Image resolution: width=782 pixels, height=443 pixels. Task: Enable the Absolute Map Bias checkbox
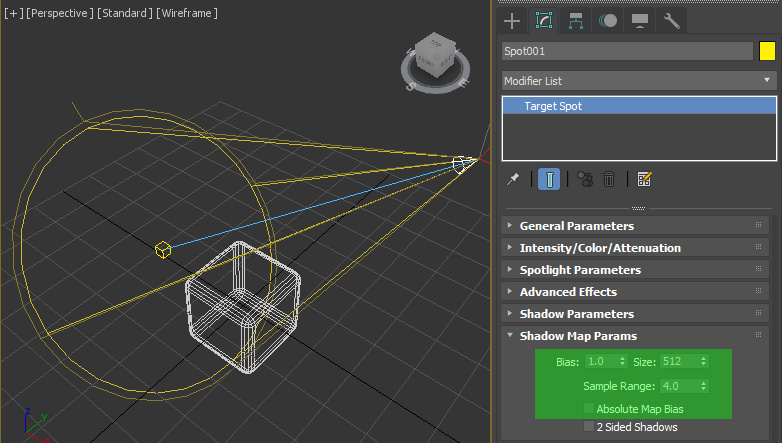coord(589,409)
